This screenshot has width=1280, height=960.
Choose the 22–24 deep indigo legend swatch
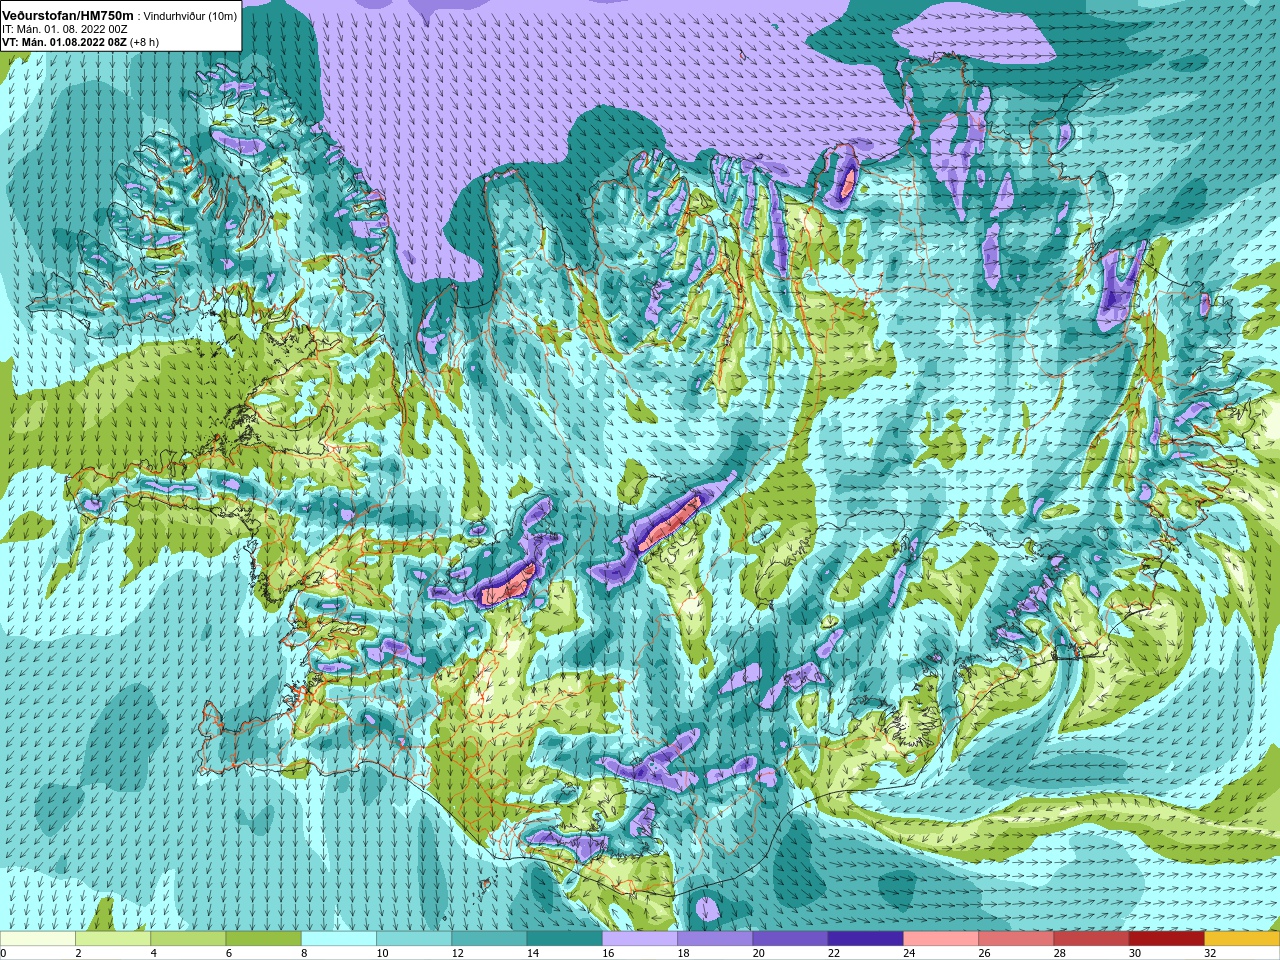866,939
